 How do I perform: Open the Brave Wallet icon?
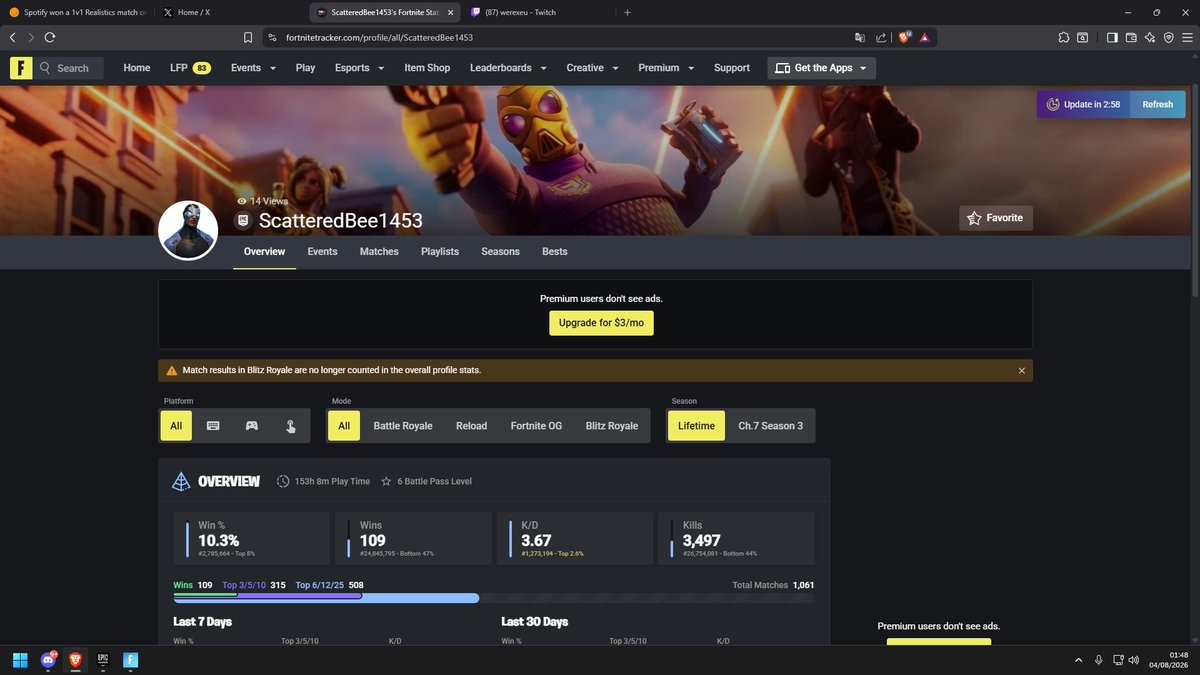[1132, 37]
